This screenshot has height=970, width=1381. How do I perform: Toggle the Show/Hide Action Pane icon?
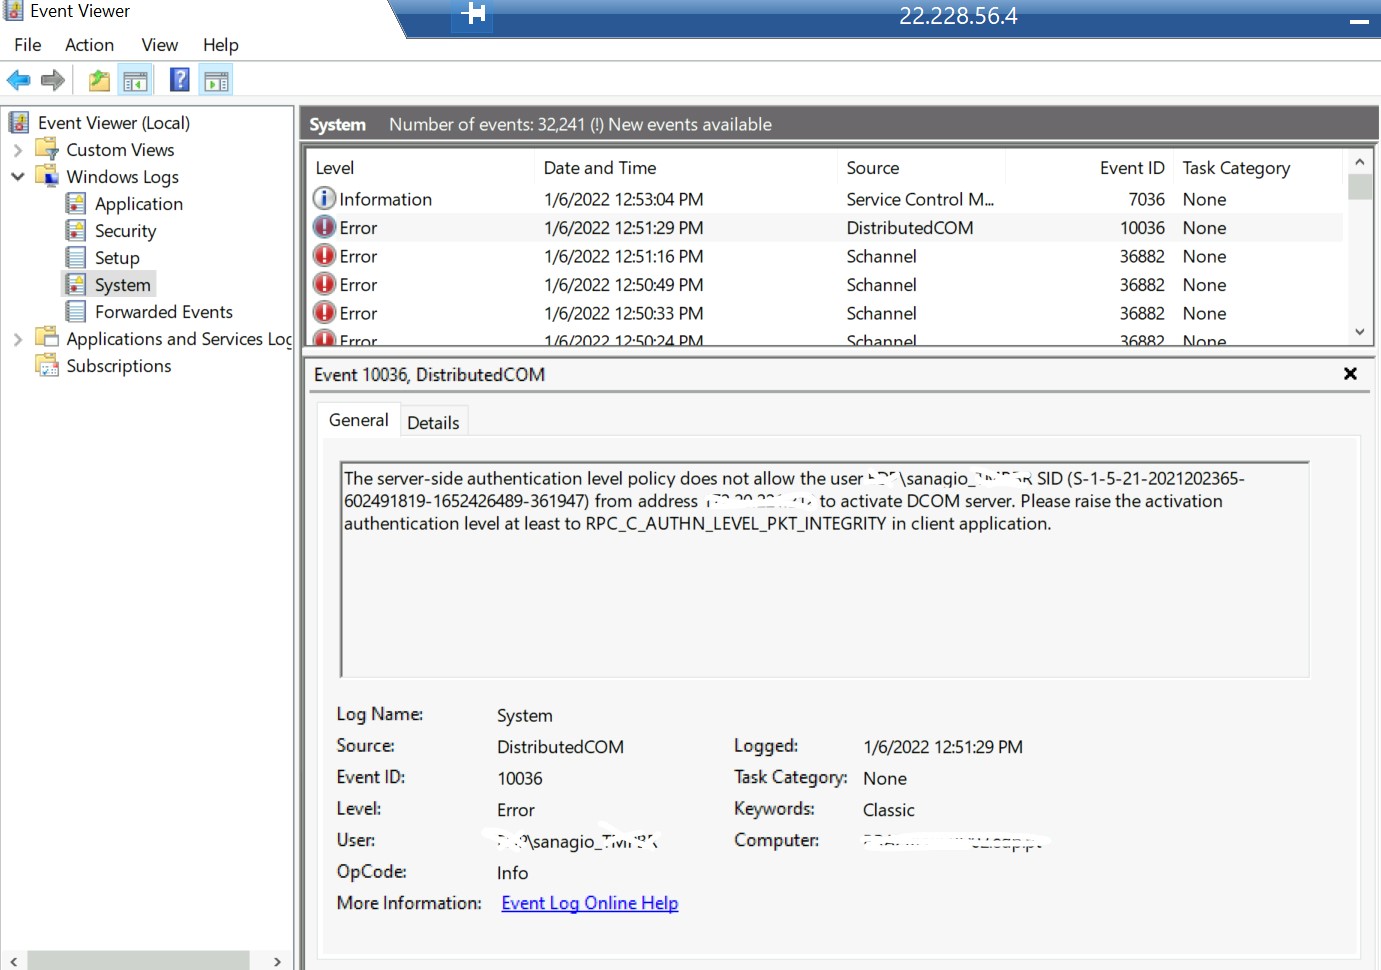tap(216, 81)
